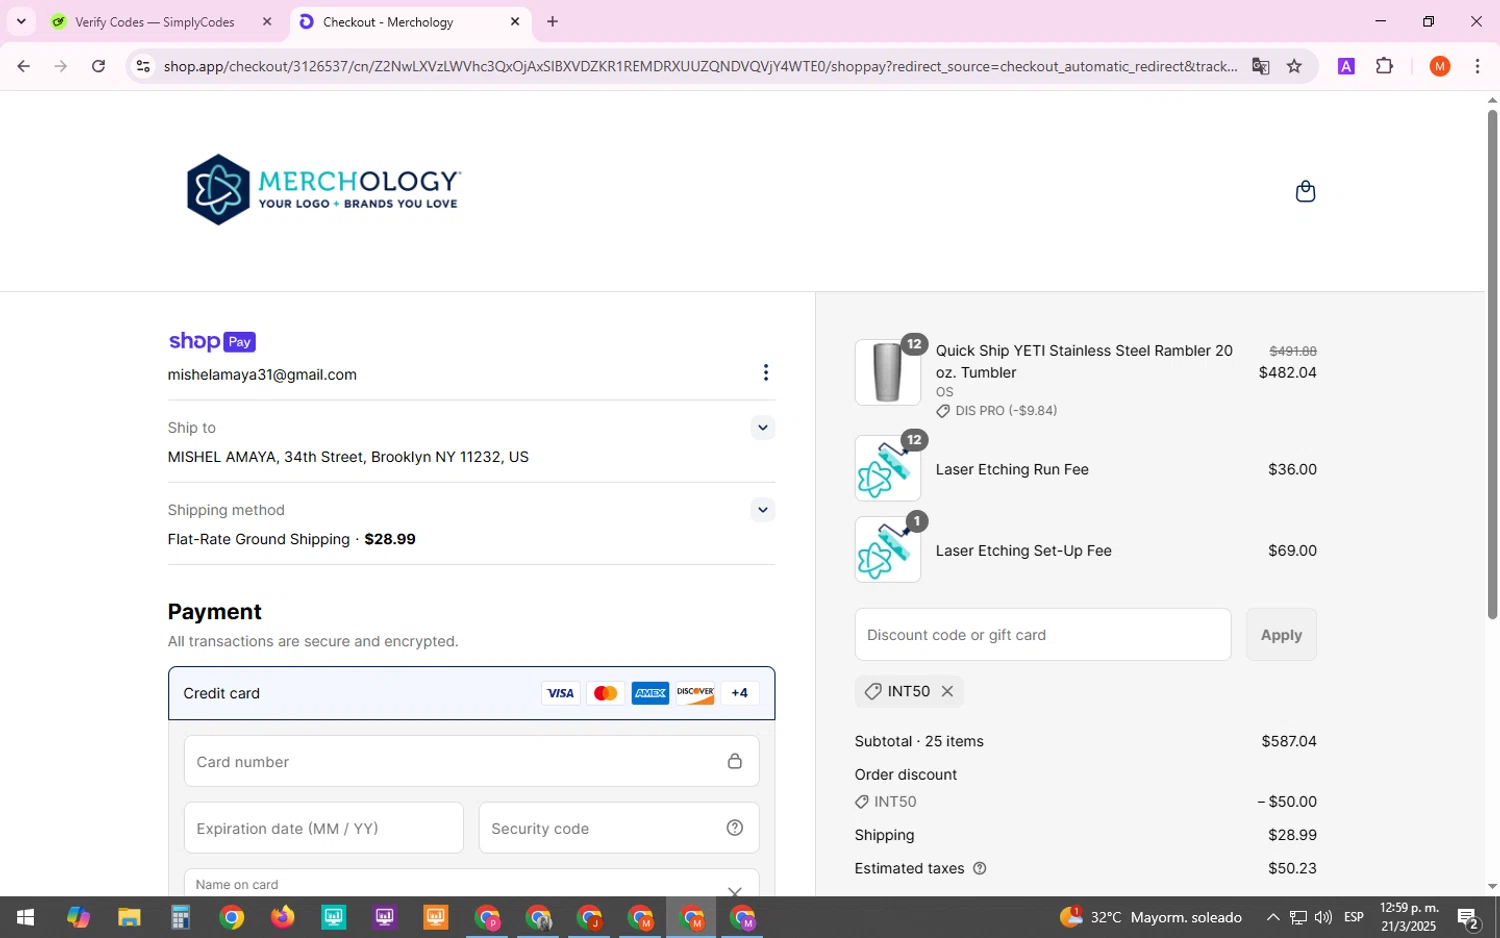Open File Explorer from taskbar
Viewport: 1500px width, 938px height.
[x=129, y=917]
